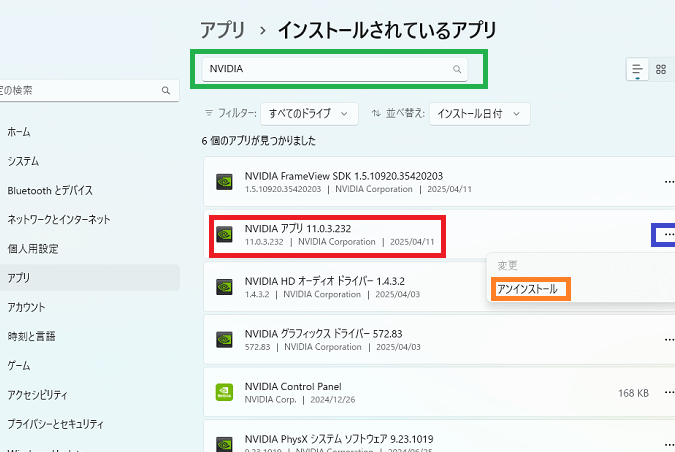This screenshot has height=452, width=675.
Task: Click the NVIDIA FrameView SDK app icon
Action: point(225,181)
